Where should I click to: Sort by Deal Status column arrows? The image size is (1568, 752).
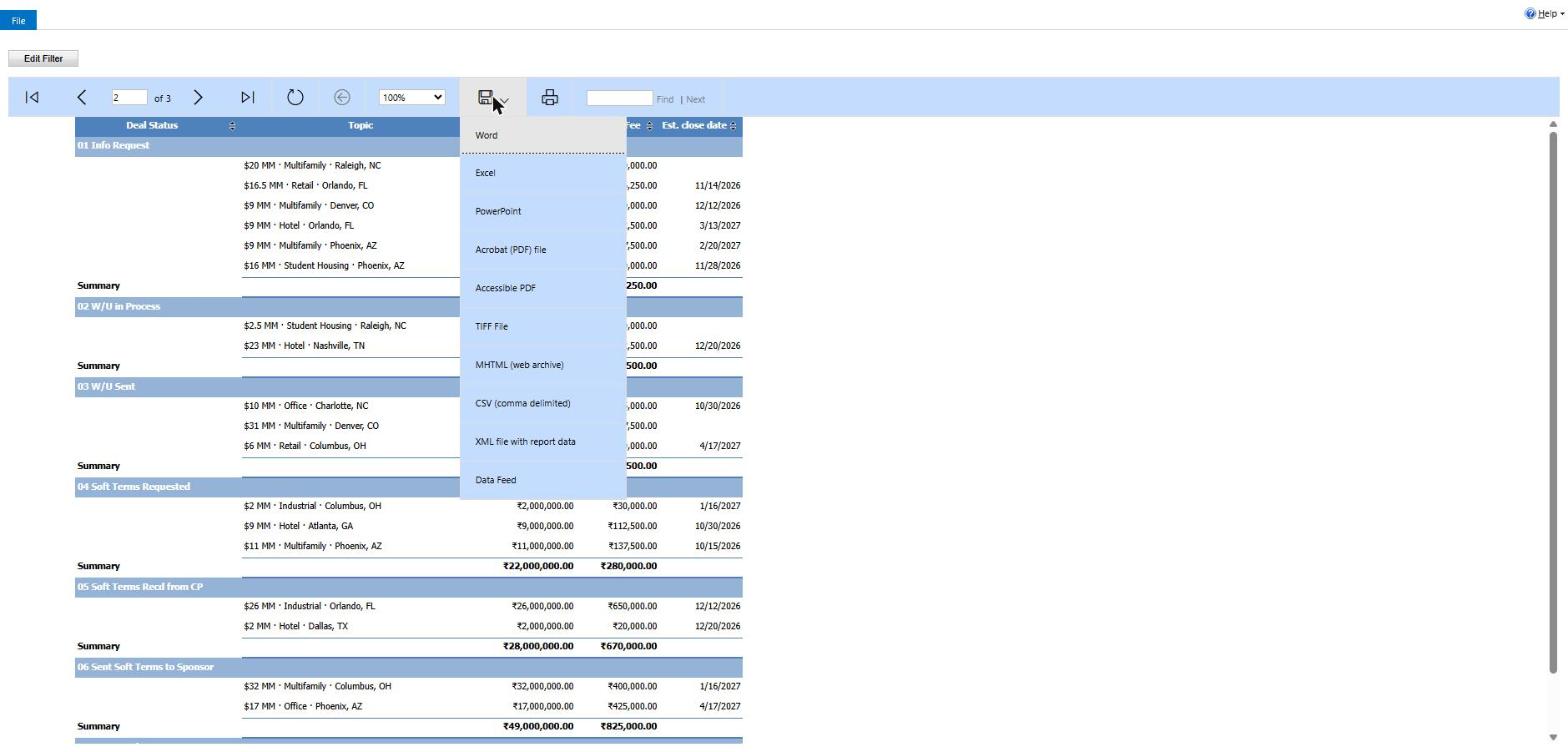tap(232, 126)
